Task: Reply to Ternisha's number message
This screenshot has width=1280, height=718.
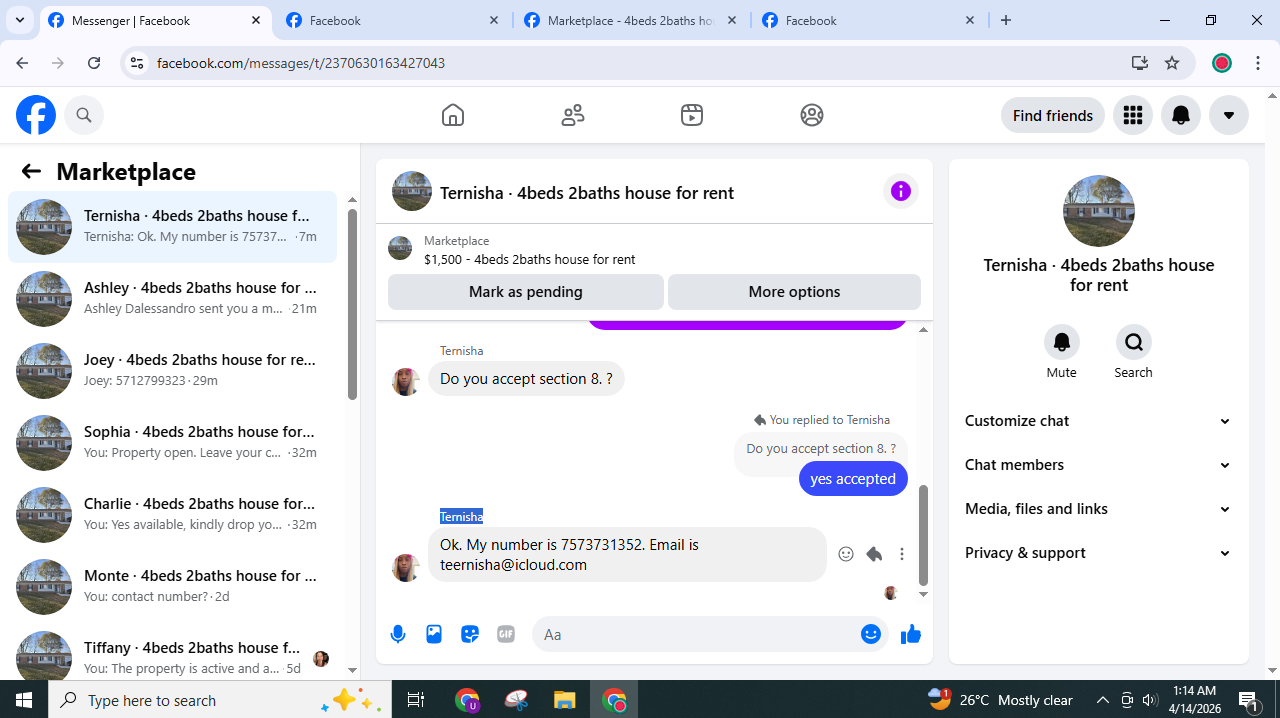Action: pyautogui.click(x=874, y=554)
